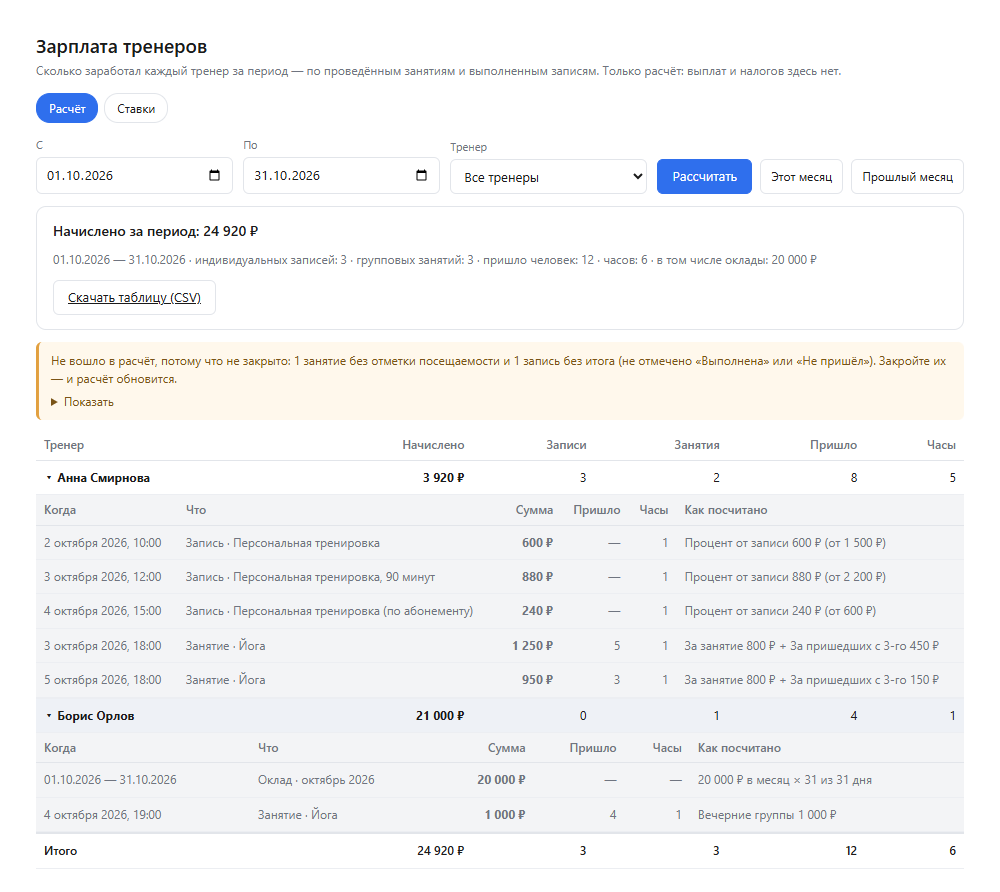1000x892 pixels.
Task: Click Процент от записи 880 ₽ explanation
Action: tap(785, 577)
